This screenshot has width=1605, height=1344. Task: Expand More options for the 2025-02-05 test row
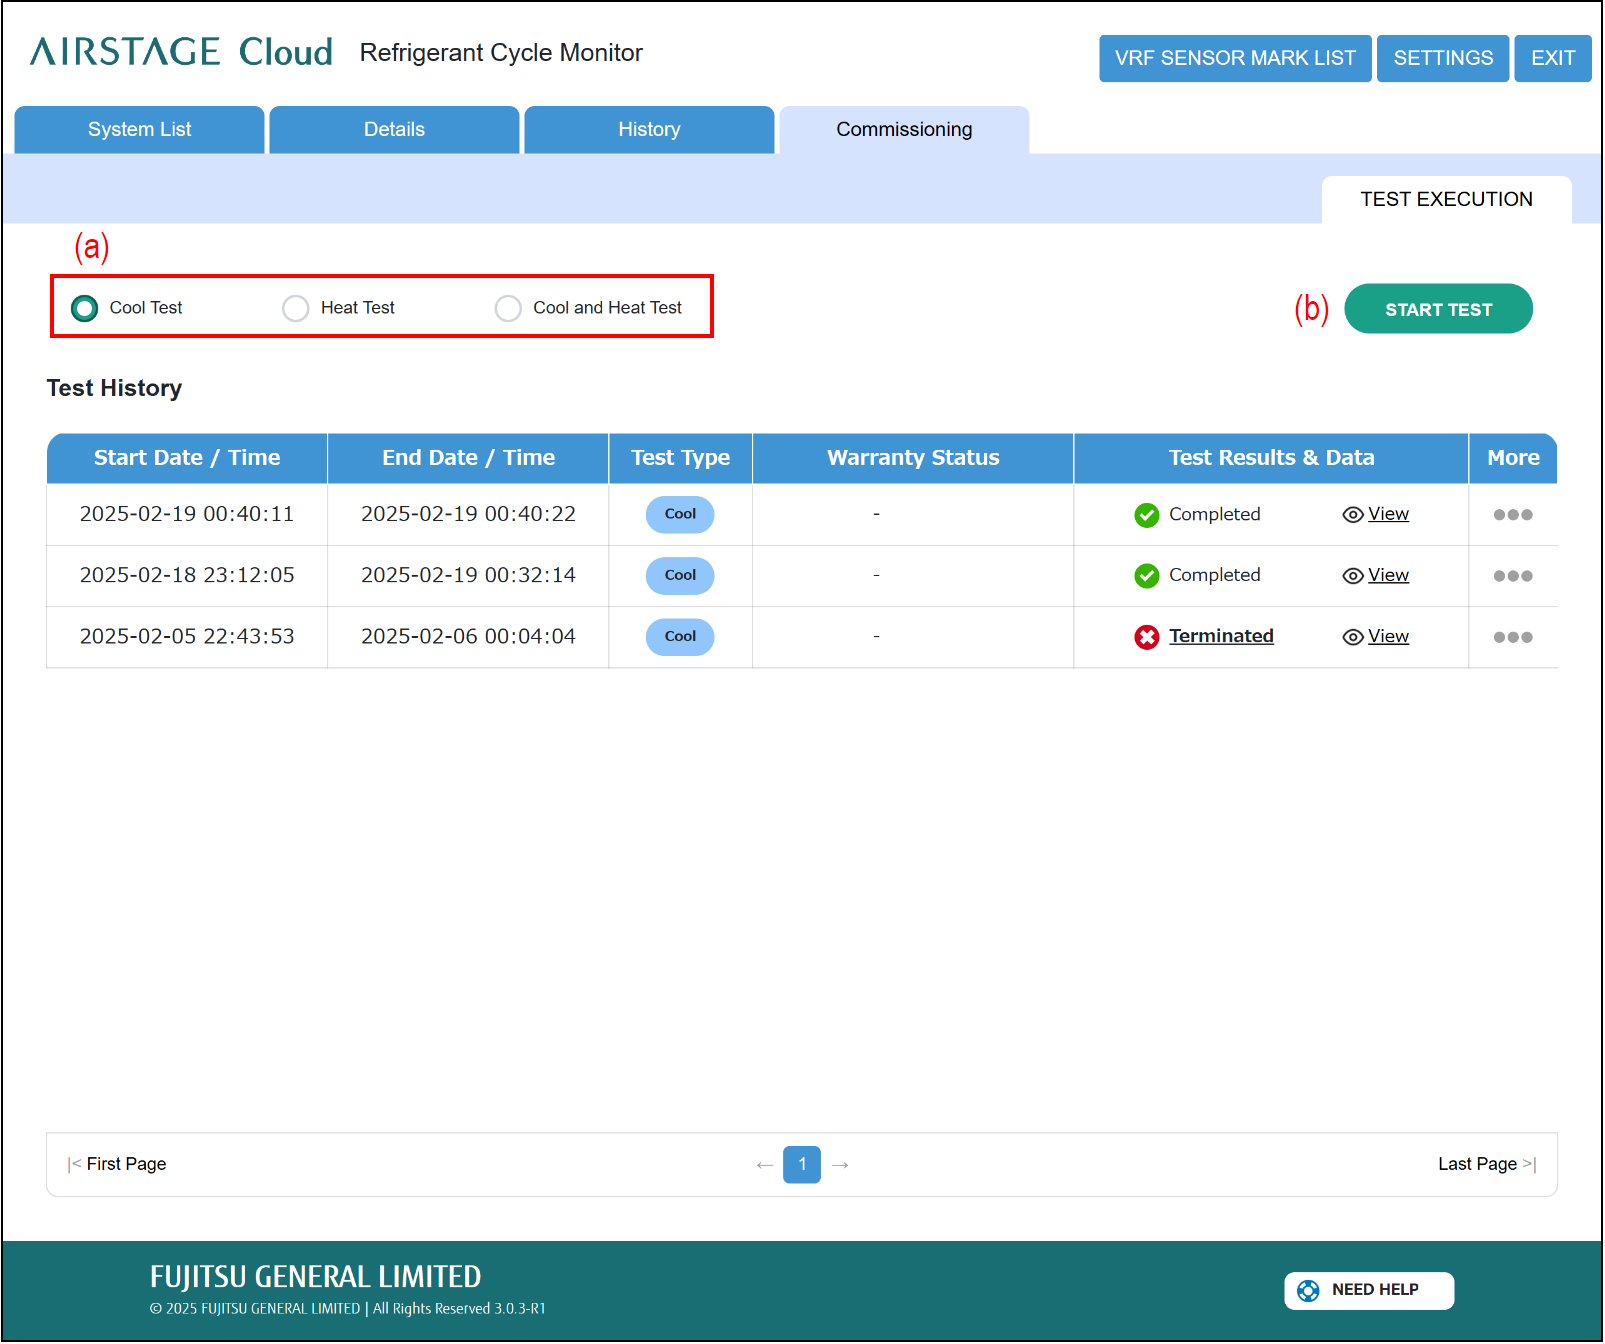(1512, 637)
